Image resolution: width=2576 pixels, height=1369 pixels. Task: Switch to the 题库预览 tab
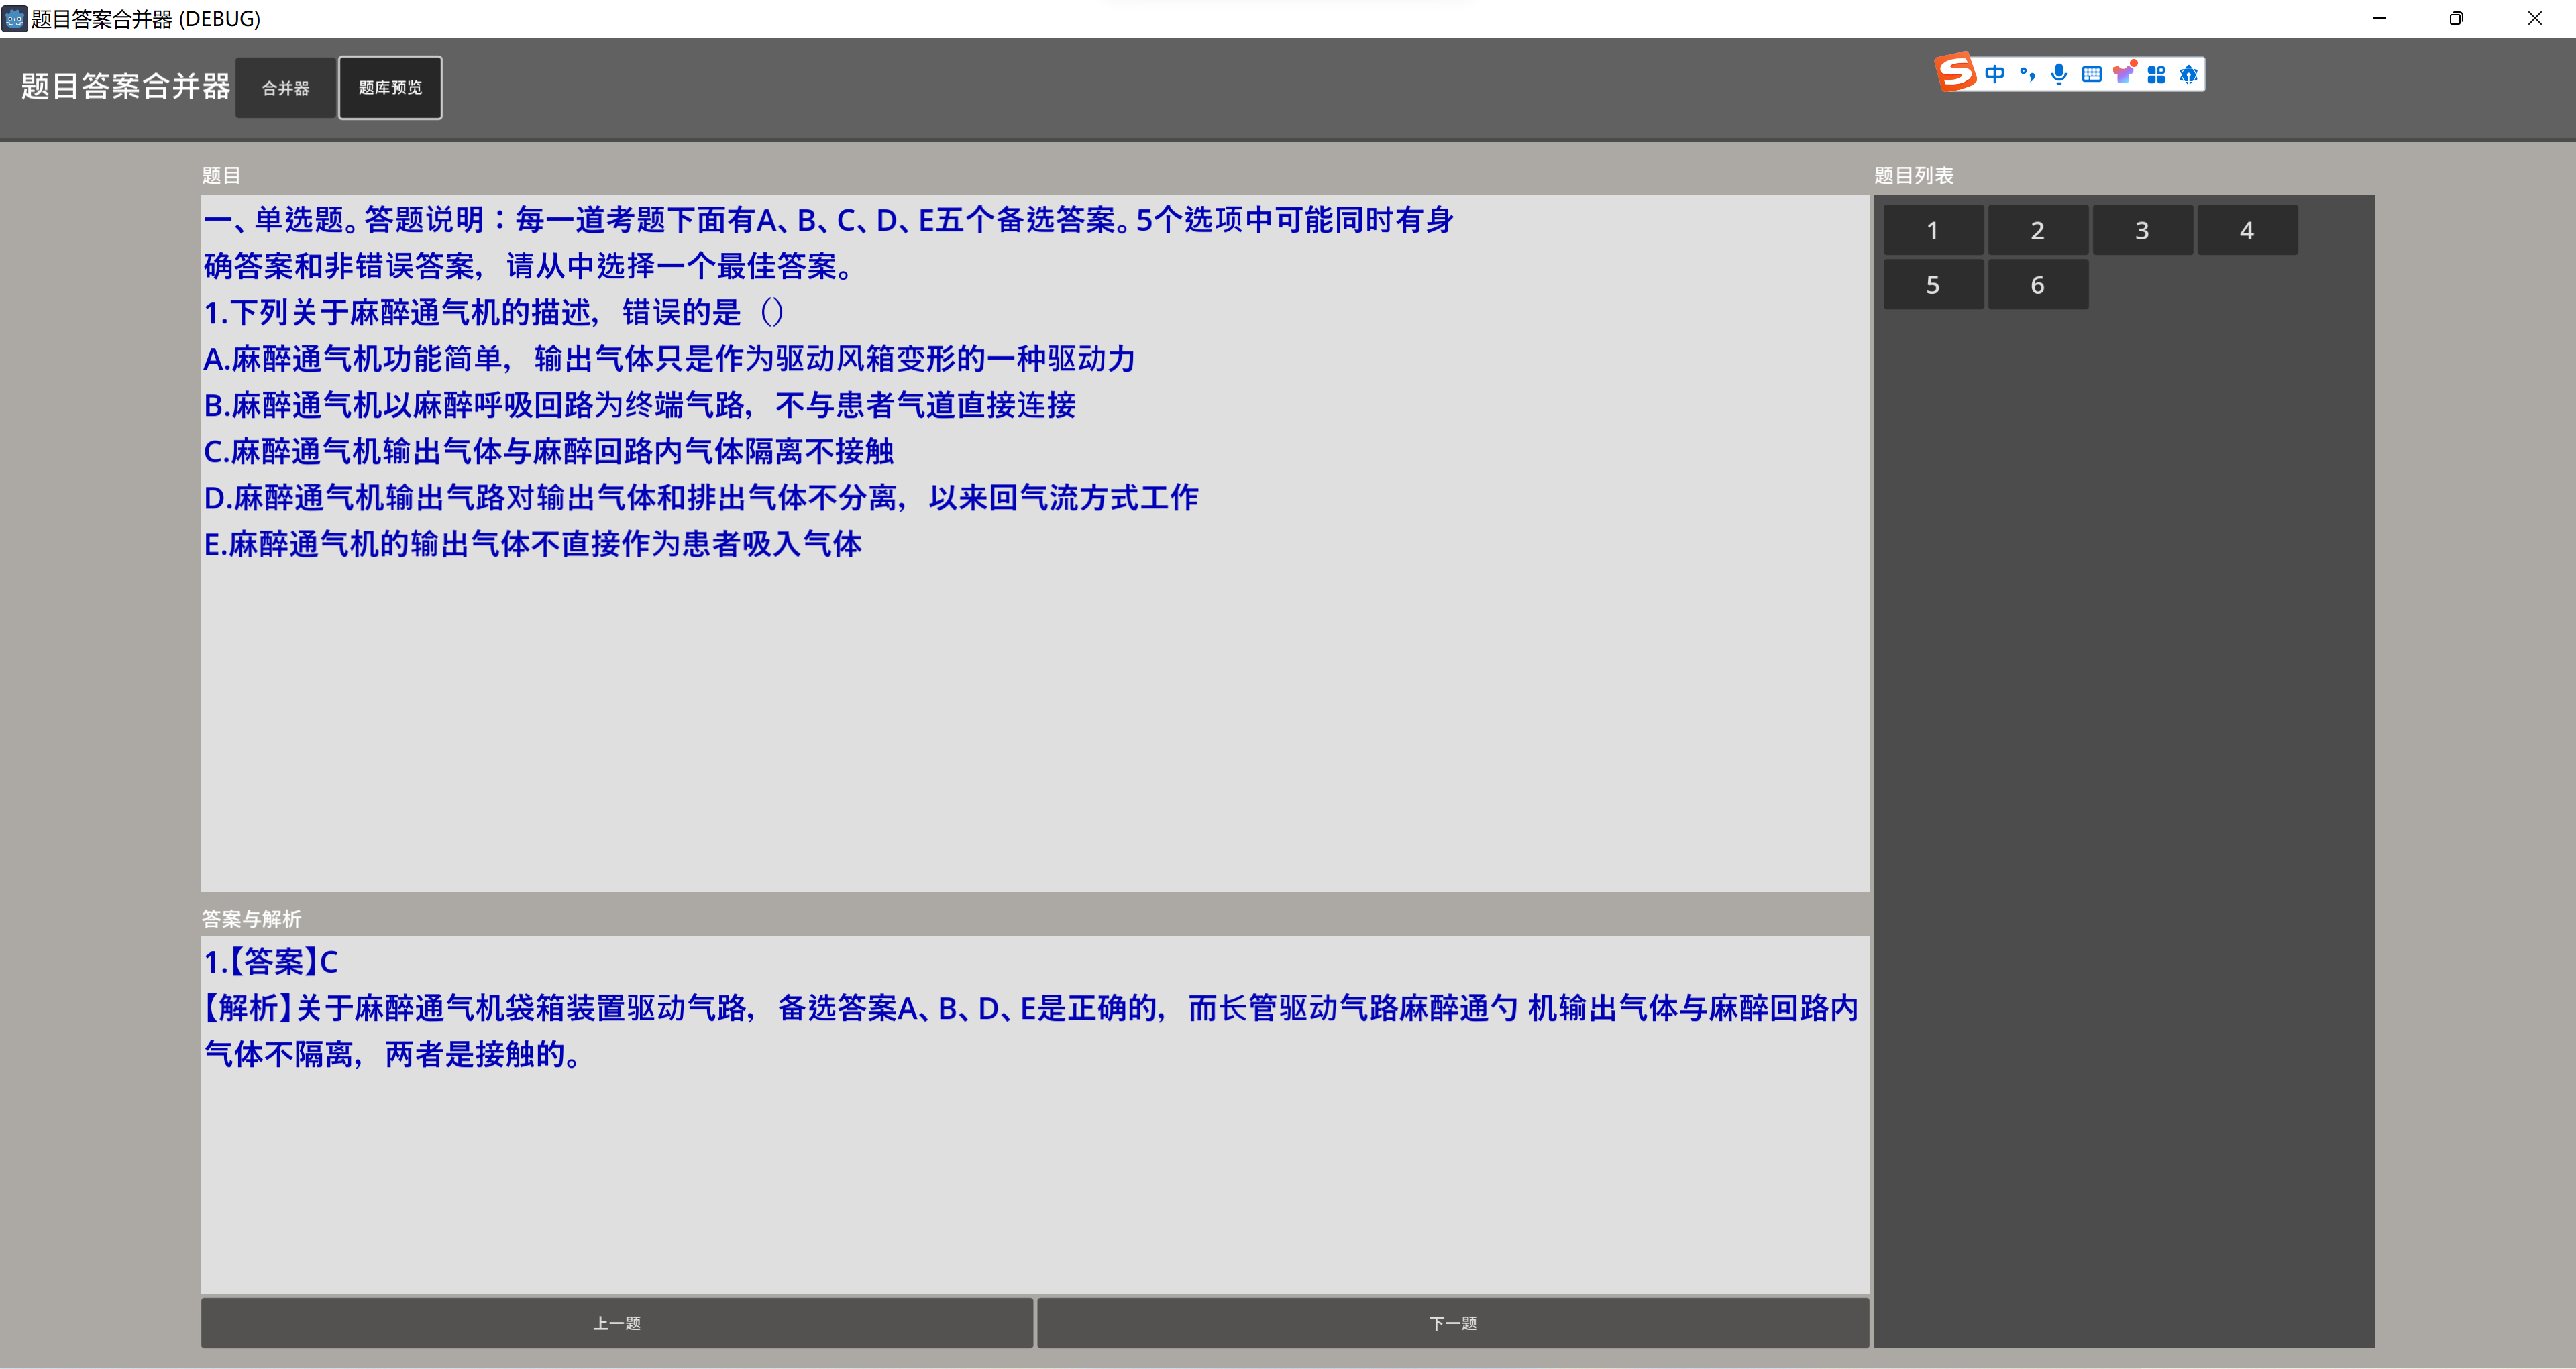(390, 88)
